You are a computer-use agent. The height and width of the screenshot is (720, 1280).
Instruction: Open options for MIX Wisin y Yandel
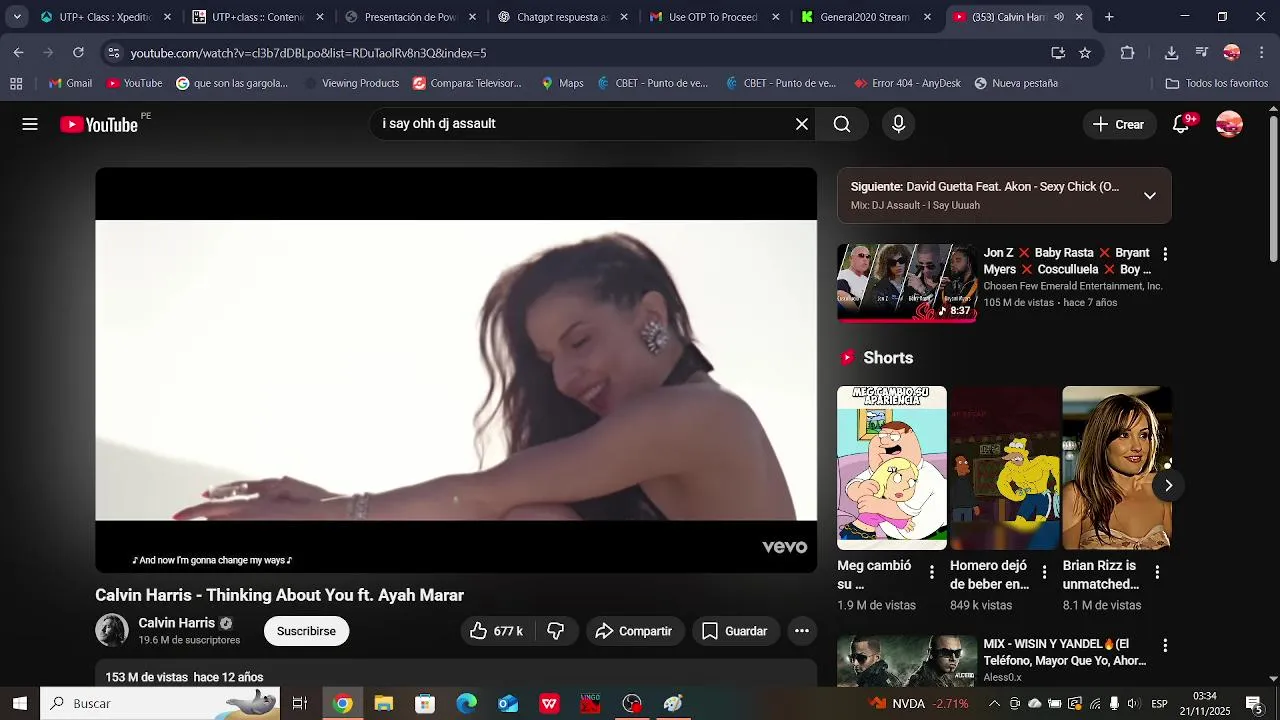(1164, 646)
